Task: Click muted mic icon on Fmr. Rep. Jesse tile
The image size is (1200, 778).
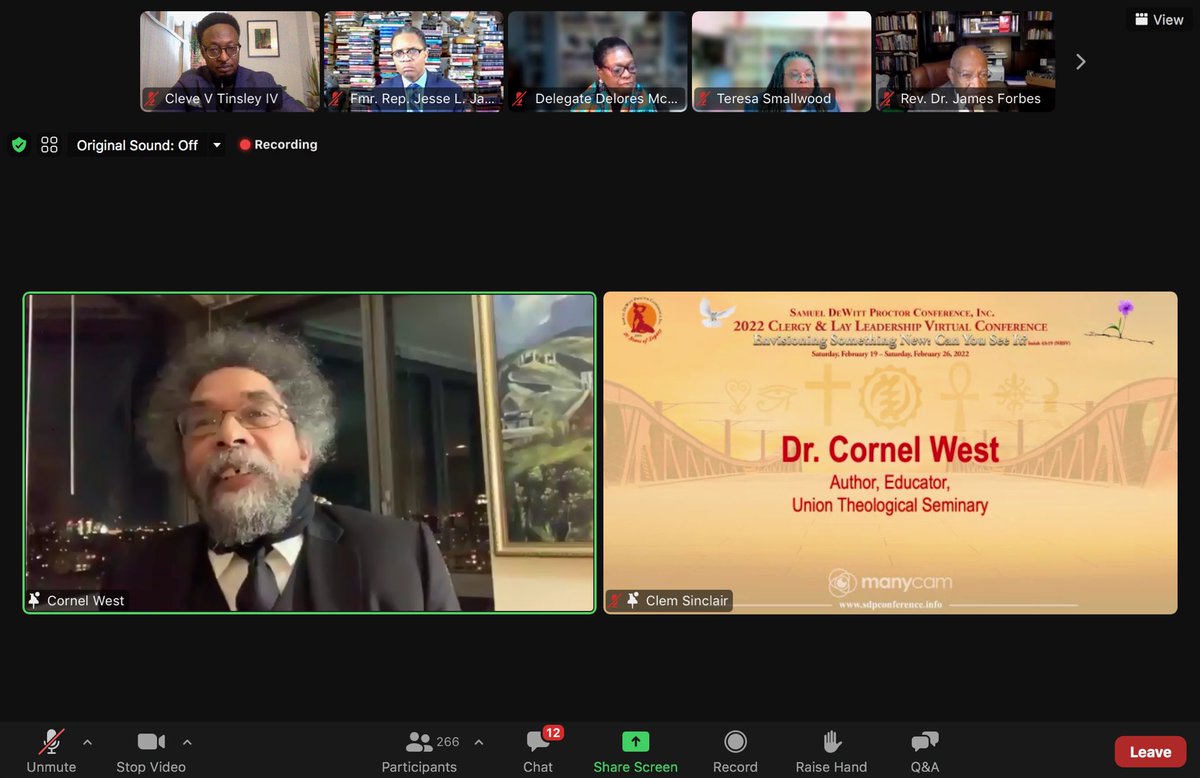Action: click(x=337, y=99)
